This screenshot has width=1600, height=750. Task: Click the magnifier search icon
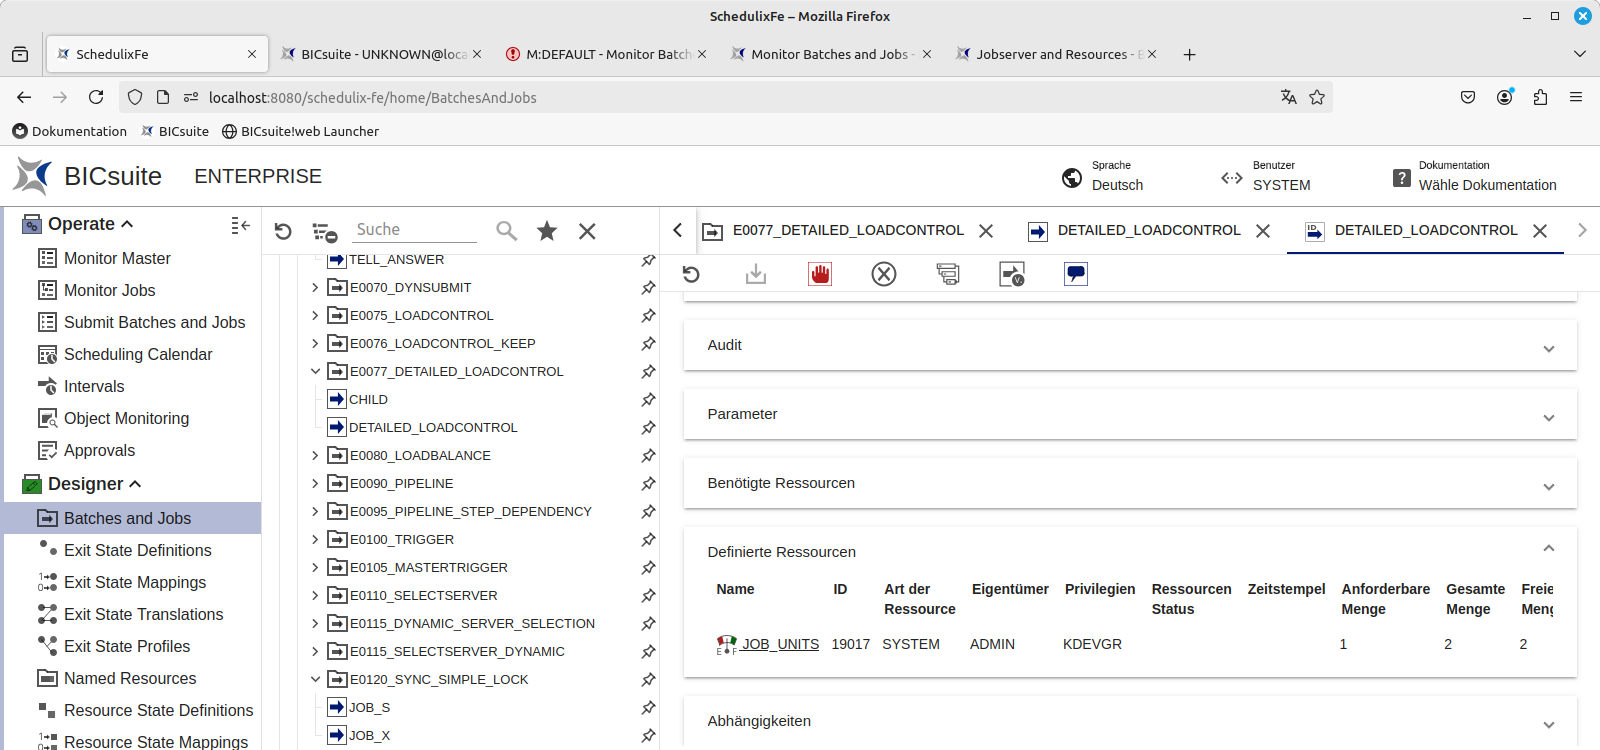tap(507, 231)
